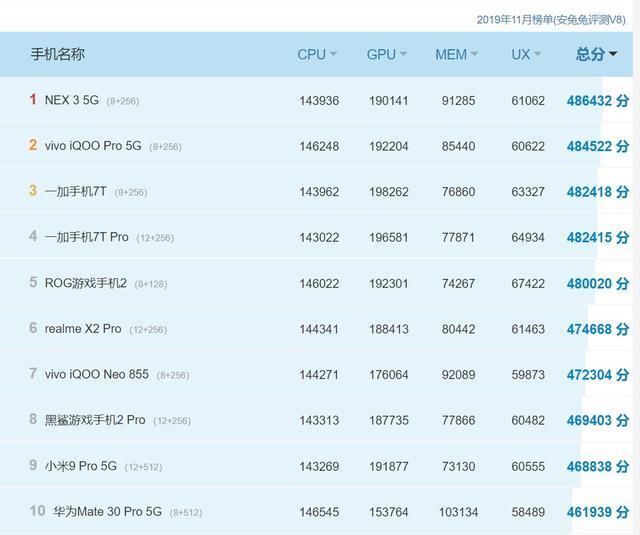The height and width of the screenshot is (535, 640).
Task: Sort by 总分 total score column
Action: [596, 54]
